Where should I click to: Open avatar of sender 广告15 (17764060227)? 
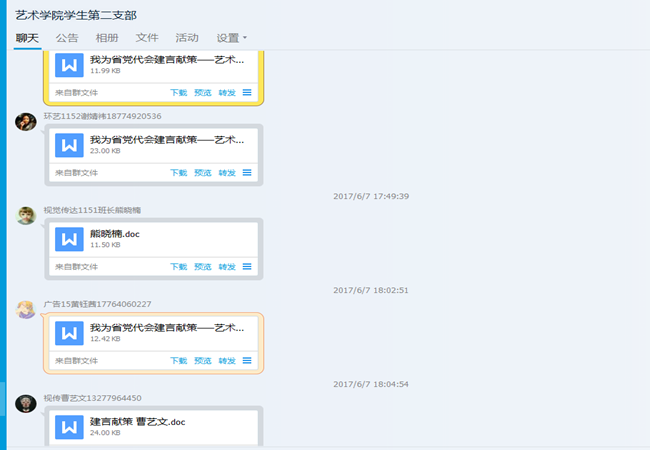[26, 310]
